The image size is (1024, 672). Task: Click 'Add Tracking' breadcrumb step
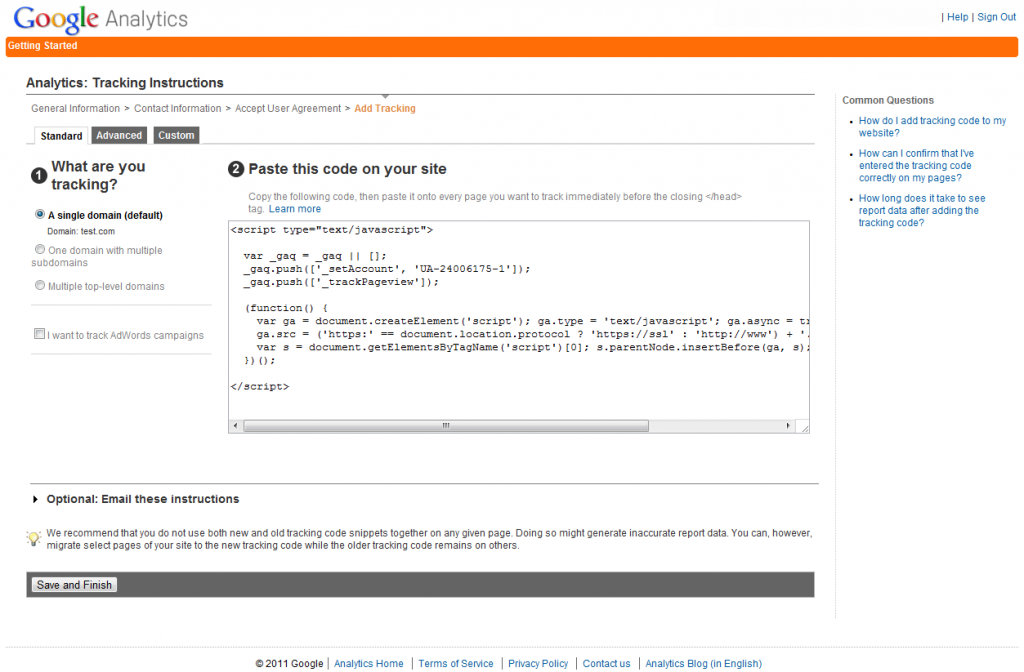385,108
